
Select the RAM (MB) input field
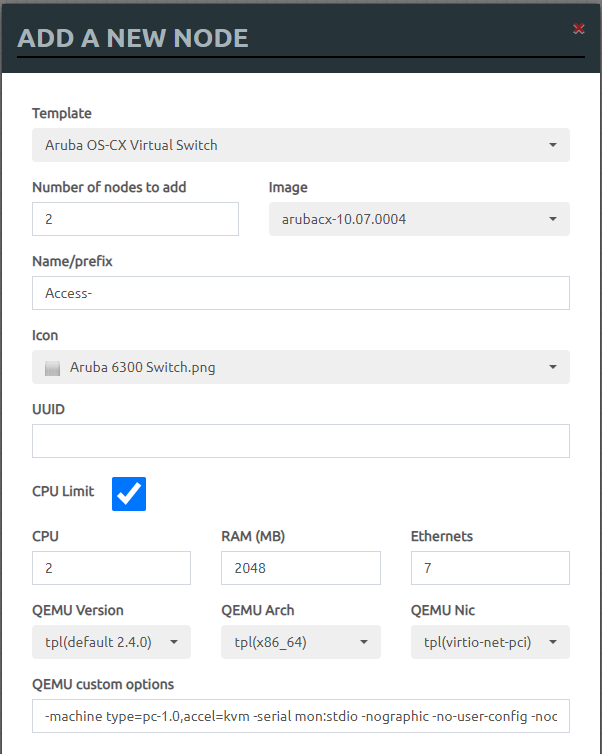(x=300, y=568)
